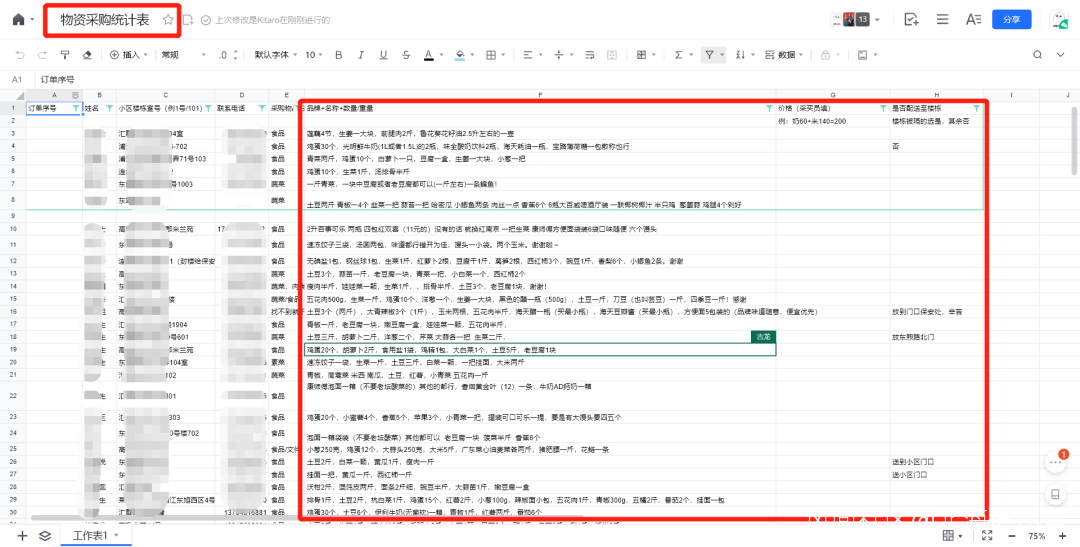Redo the last action
This screenshot has width=1080, height=547.
tap(42, 55)
